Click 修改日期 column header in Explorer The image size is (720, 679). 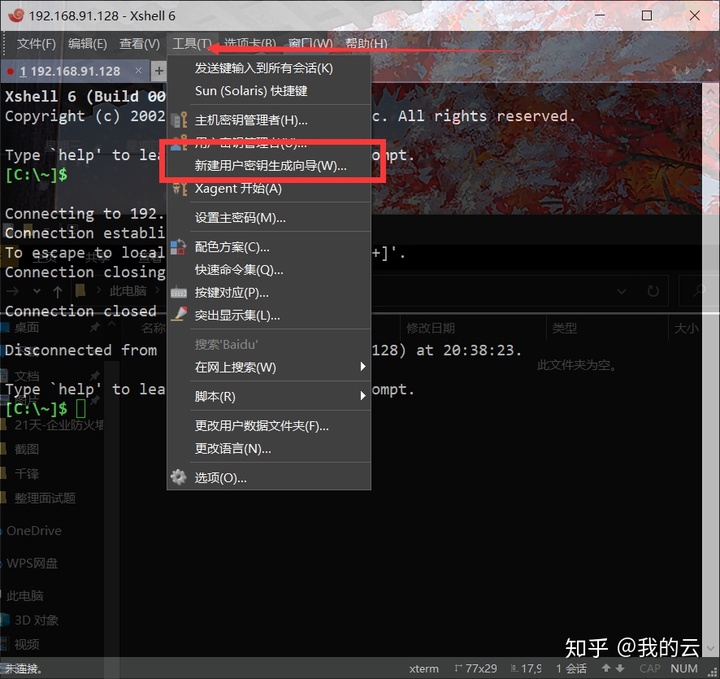pyautogui.click(x=430, y=328)
